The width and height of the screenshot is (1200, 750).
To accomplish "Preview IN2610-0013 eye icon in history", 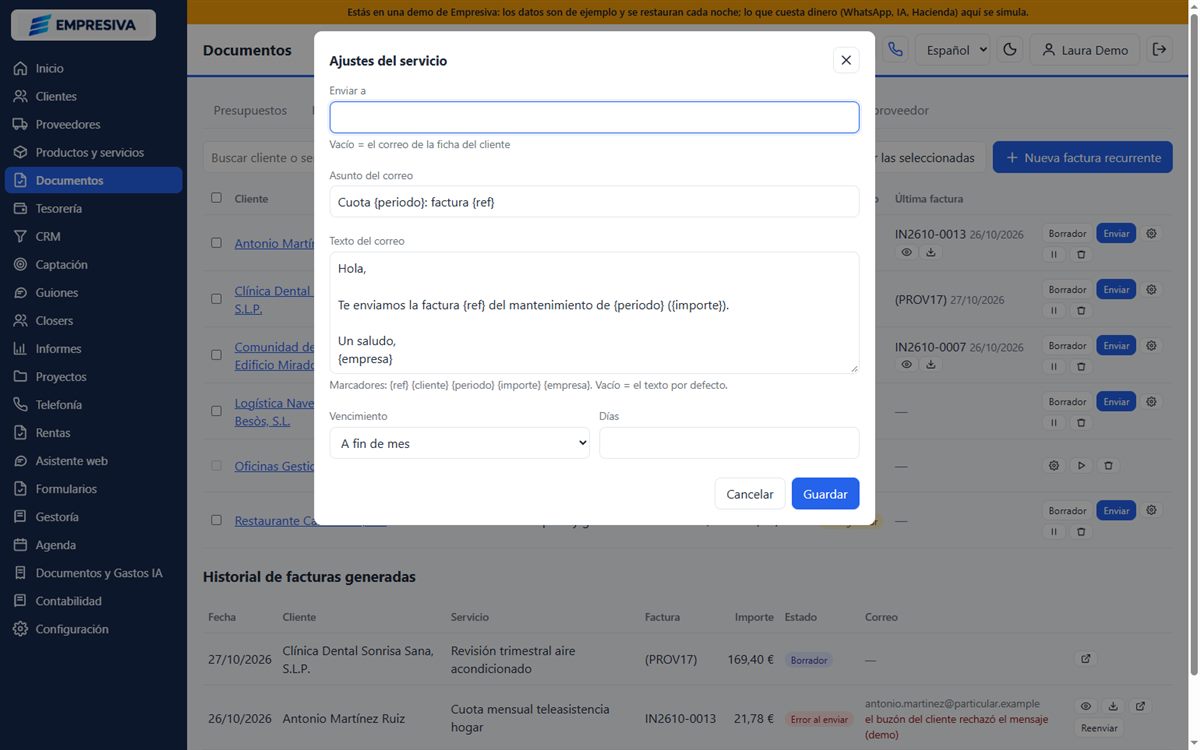I will pyautogui.click(x=1086, y=706).
